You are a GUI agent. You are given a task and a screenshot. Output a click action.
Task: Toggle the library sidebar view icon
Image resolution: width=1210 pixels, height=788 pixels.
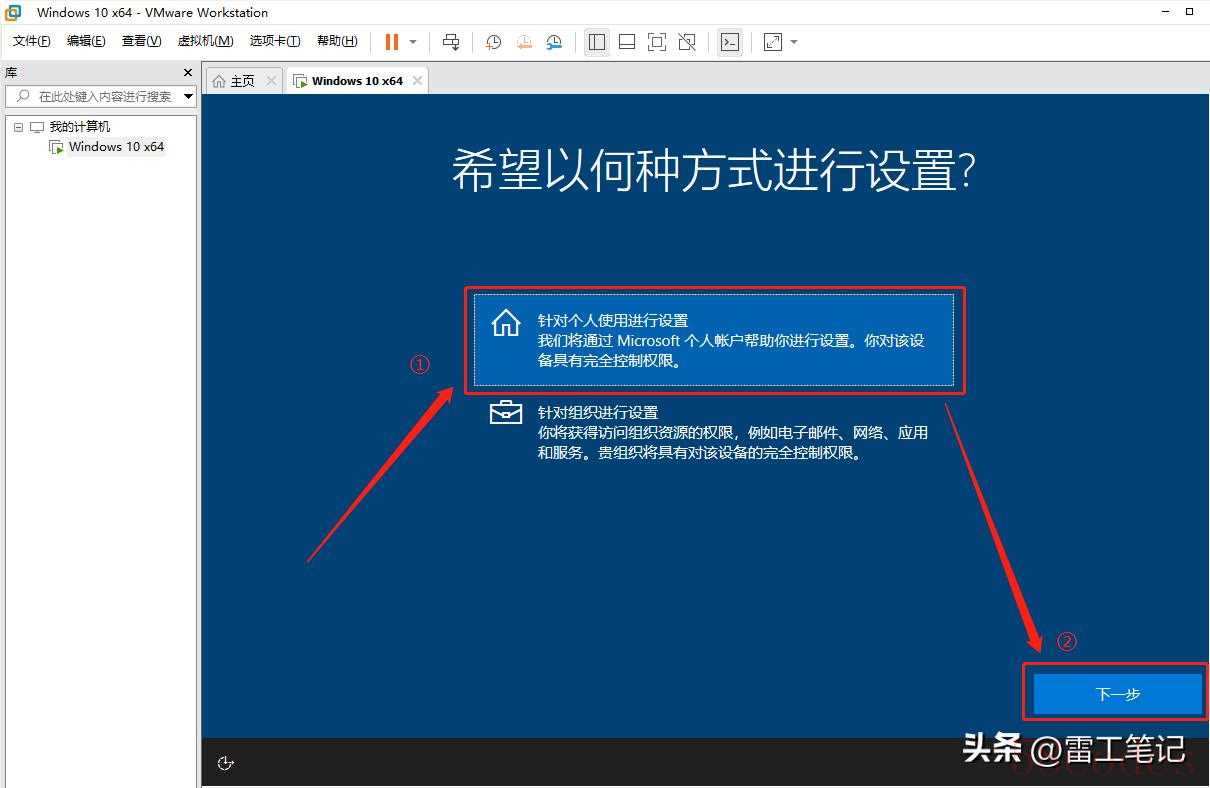point(597,42)
